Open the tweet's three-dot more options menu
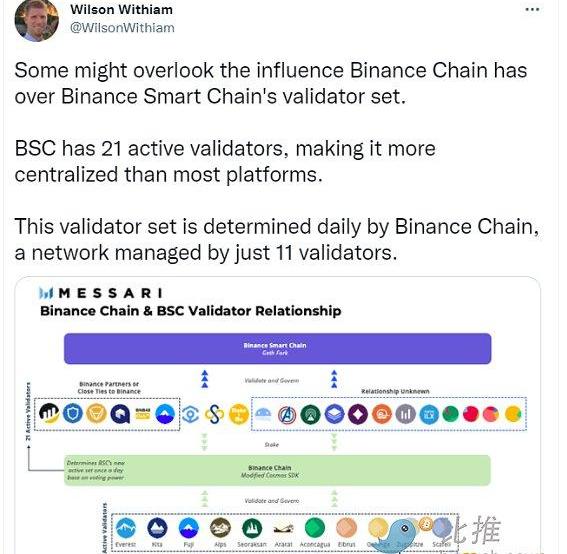This screenshot has height=554, width=567. 532,10
